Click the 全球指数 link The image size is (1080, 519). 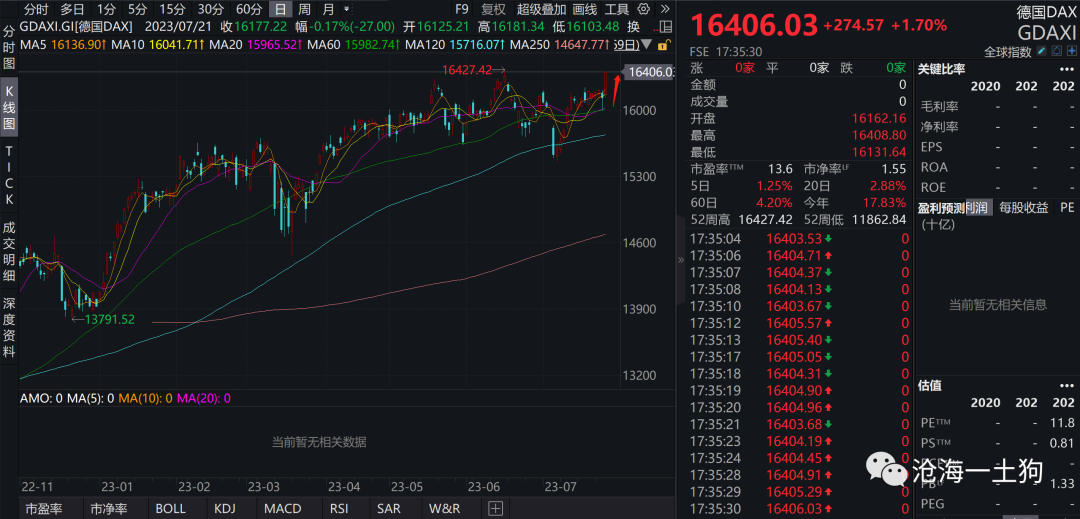pos(1008,52)
